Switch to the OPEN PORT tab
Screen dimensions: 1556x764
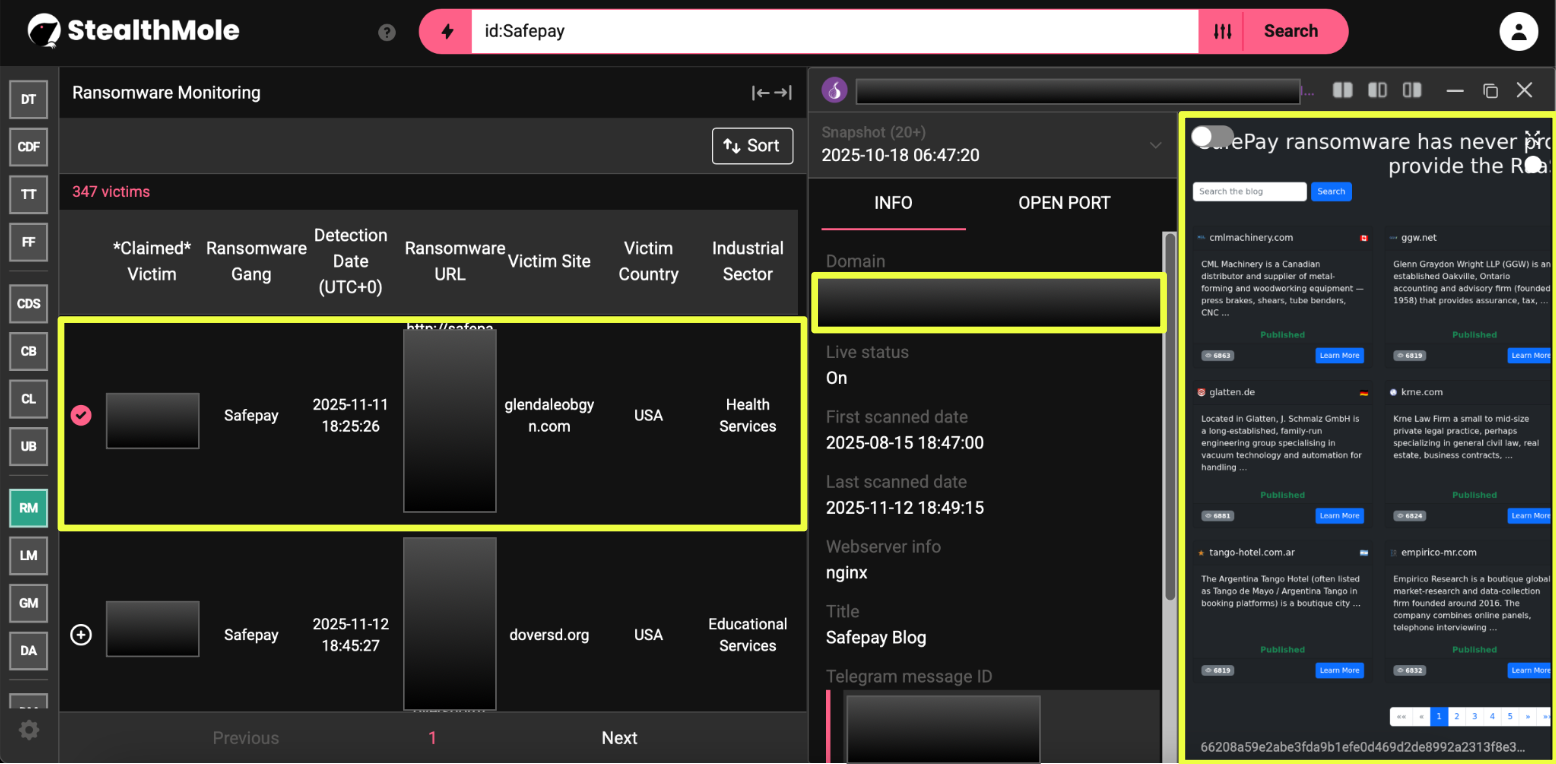pos(1064,203)
